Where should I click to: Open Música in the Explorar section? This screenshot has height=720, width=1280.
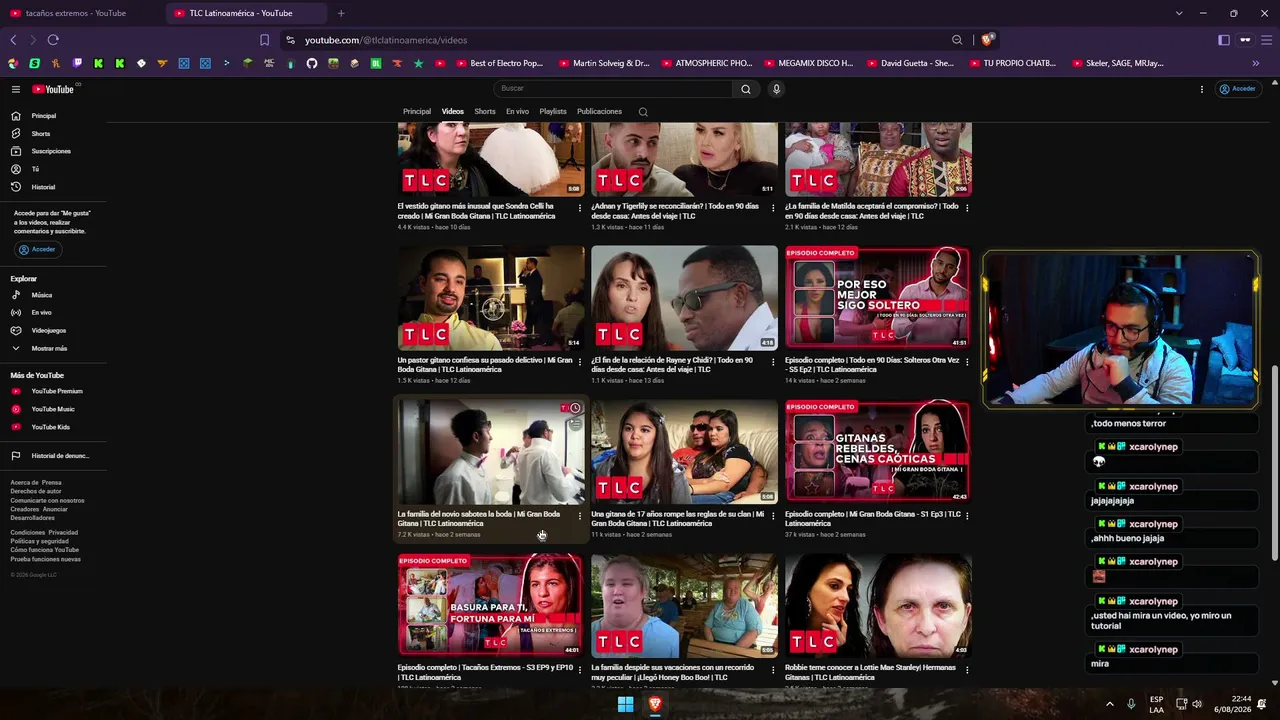[41, 295]
